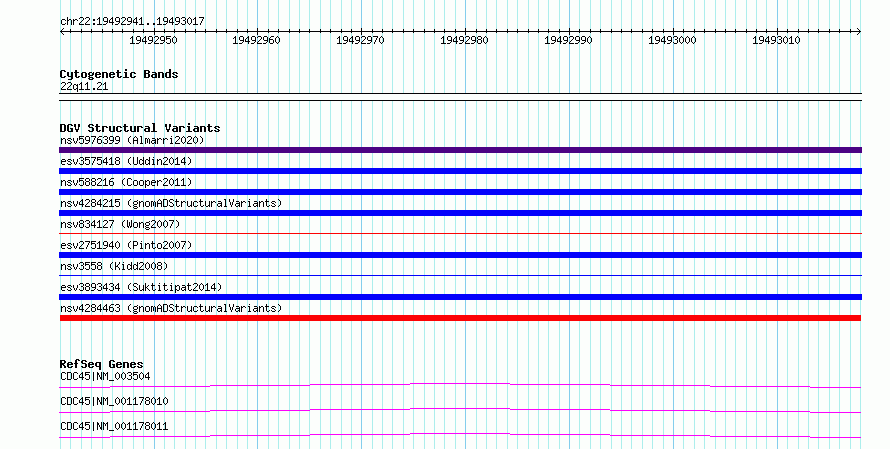Click the blue esv3893434 variant bar
The width and height of the screenshot is (890, 449).
pyautogui.click(x=460, y=297)
